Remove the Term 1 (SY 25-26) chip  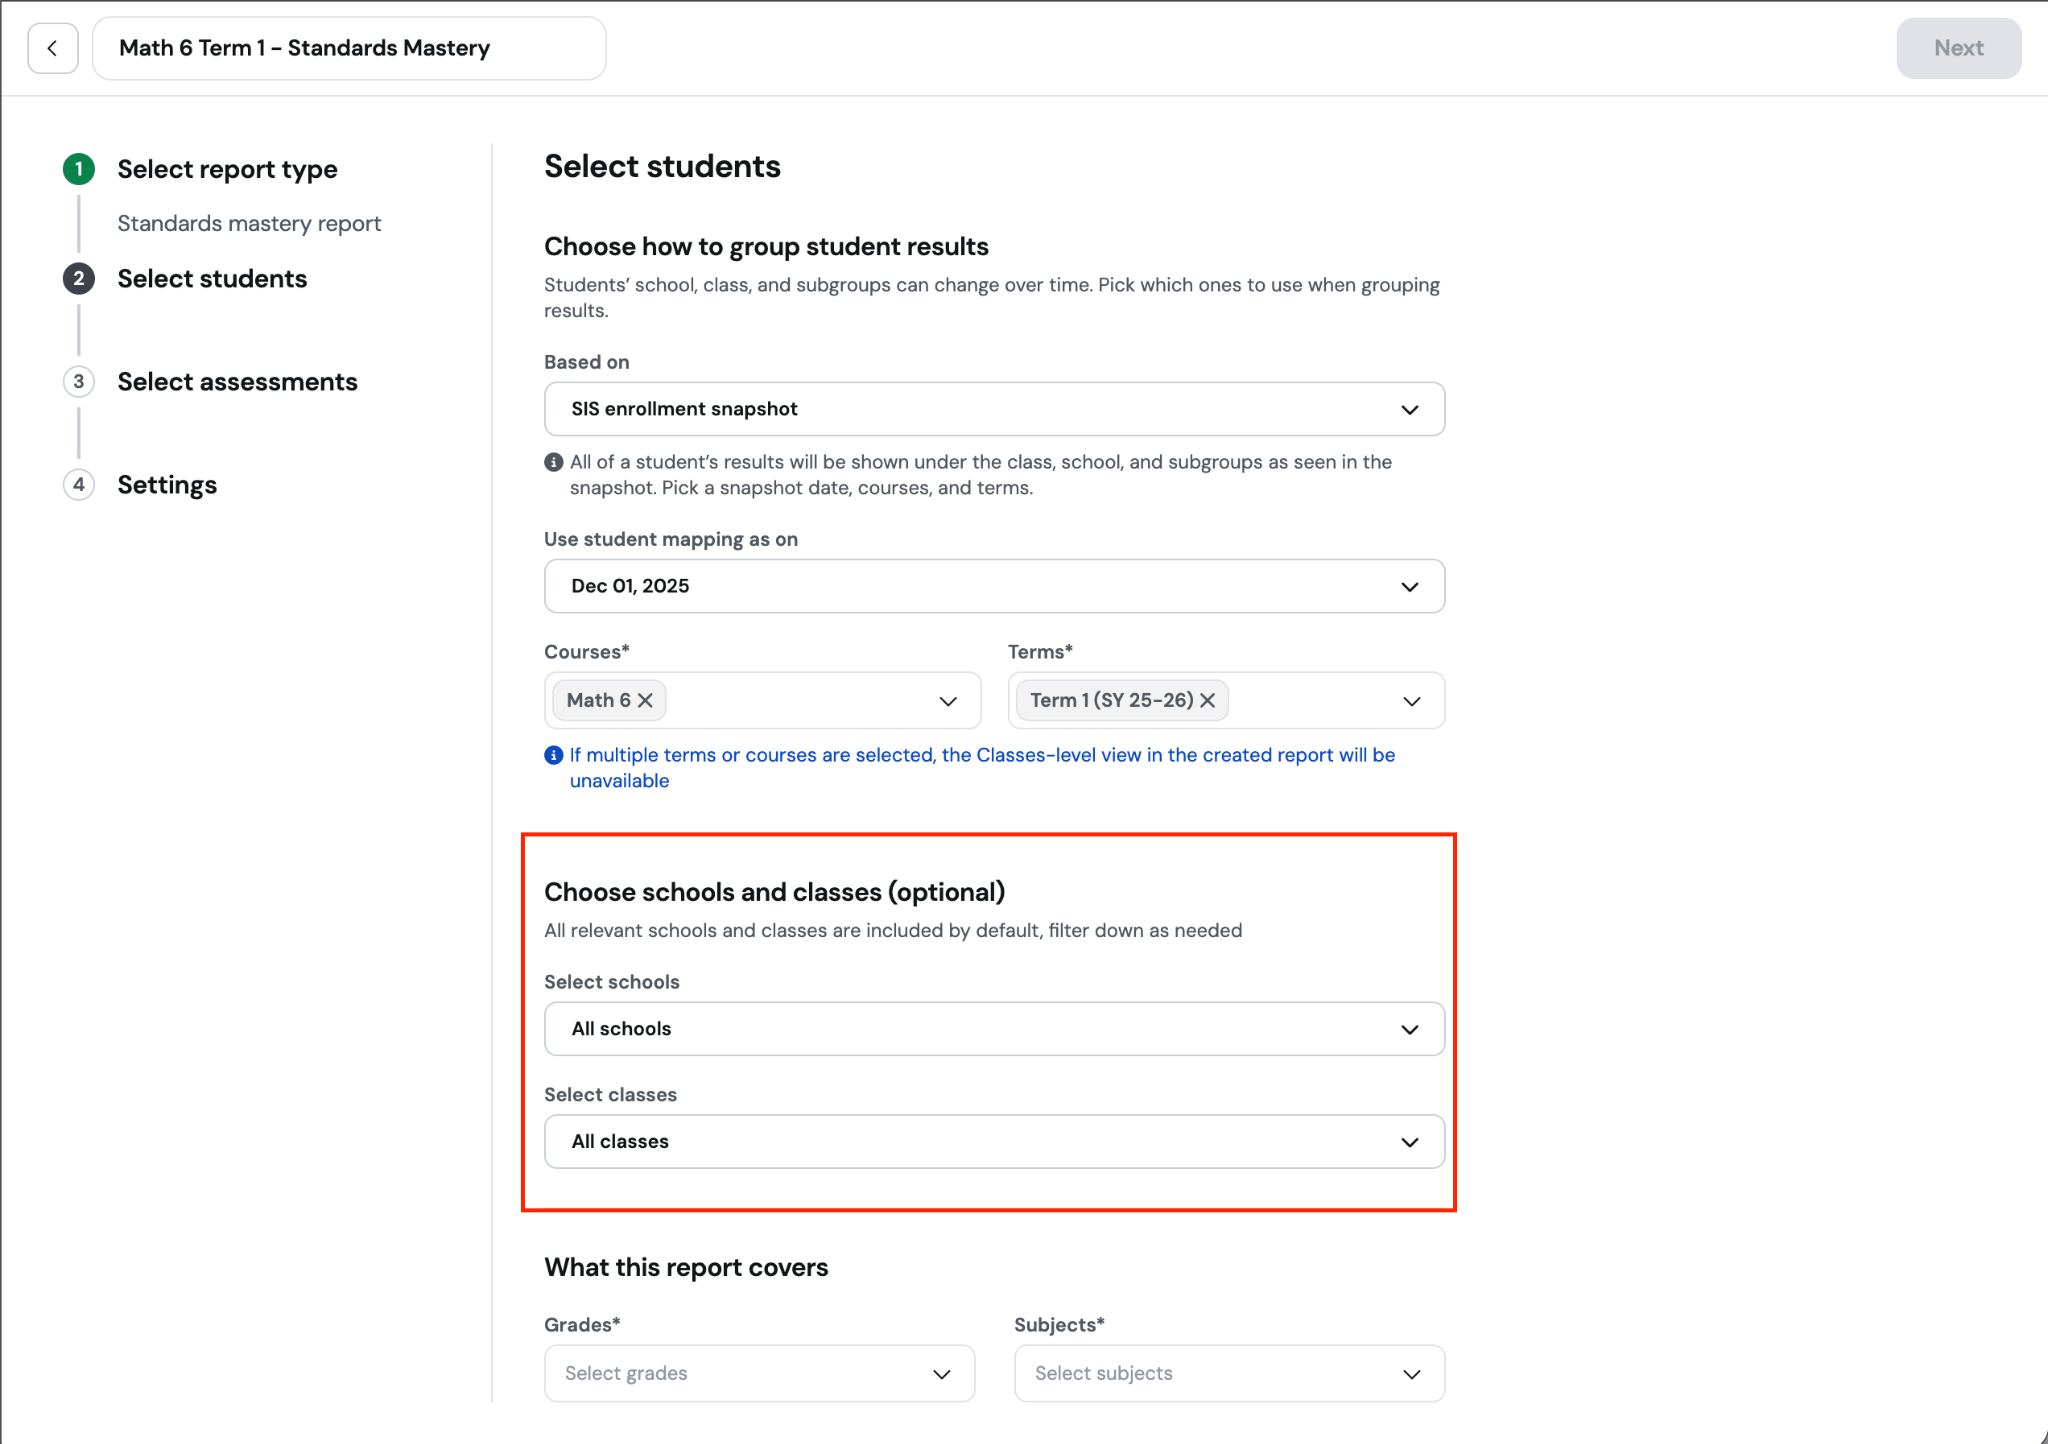[1208, 700]
